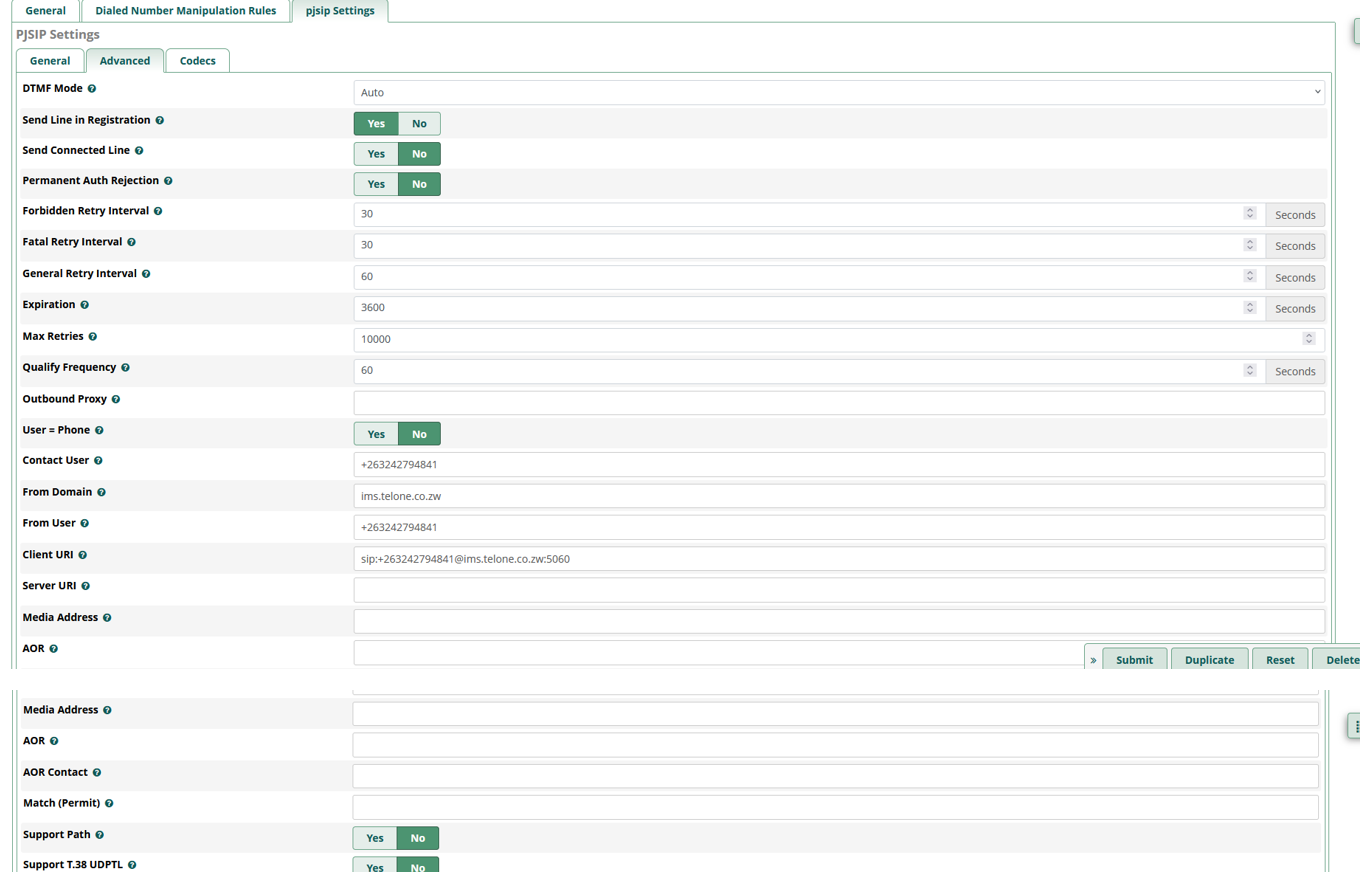Set Send Connected Line to Yes
The width and height of the screenshot is (1362, 872).
click(376, 154)
